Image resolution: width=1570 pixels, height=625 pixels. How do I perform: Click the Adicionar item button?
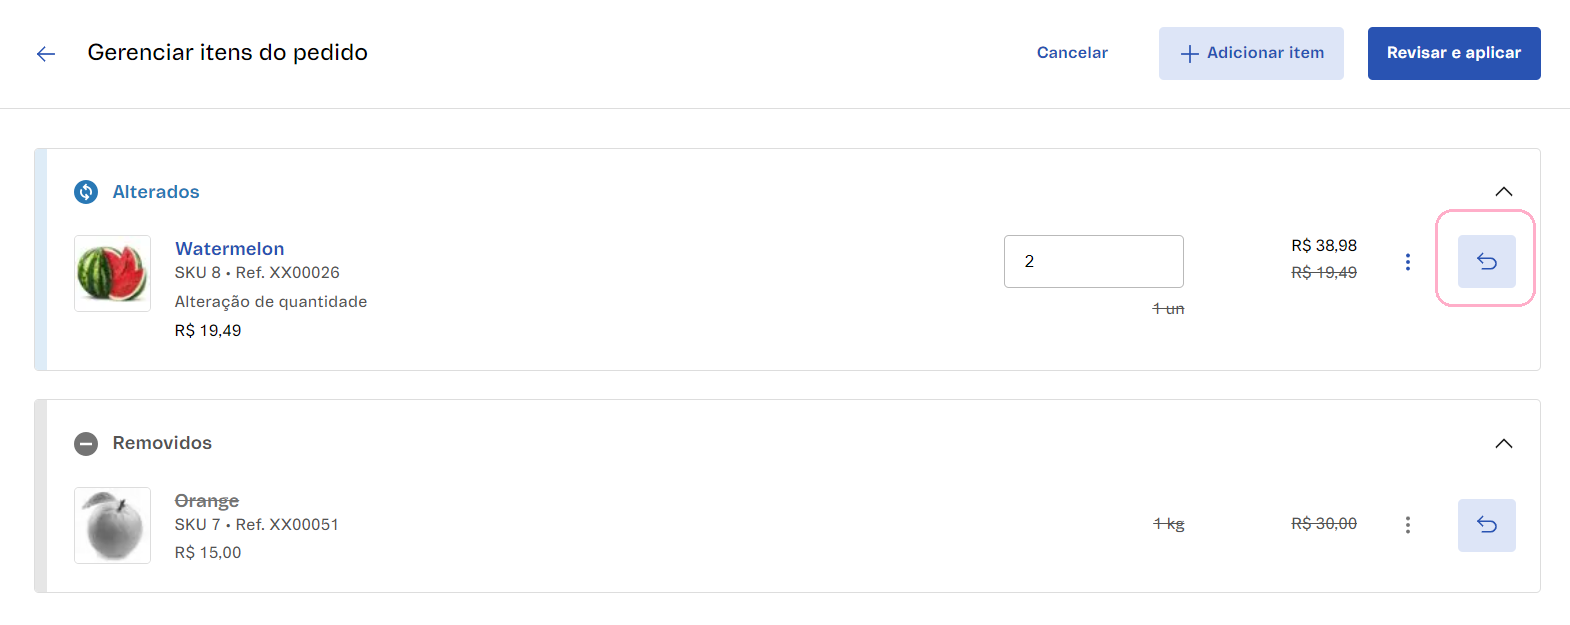tap(1251, 53)
